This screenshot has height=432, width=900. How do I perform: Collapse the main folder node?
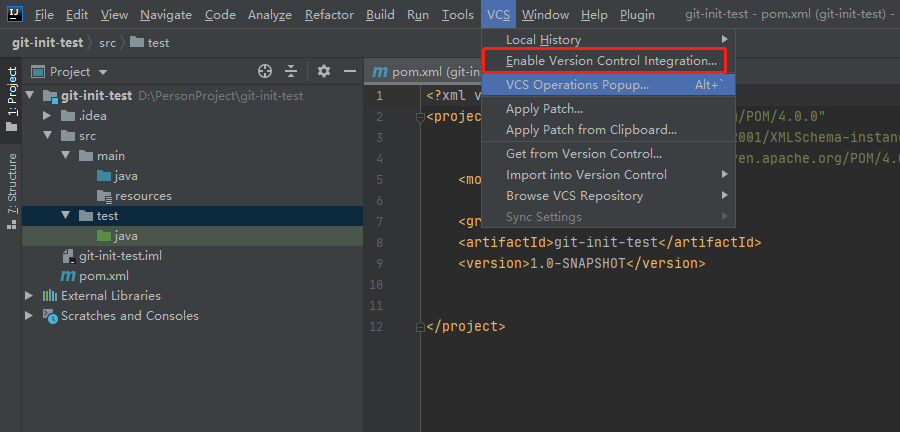coord(66,156)
